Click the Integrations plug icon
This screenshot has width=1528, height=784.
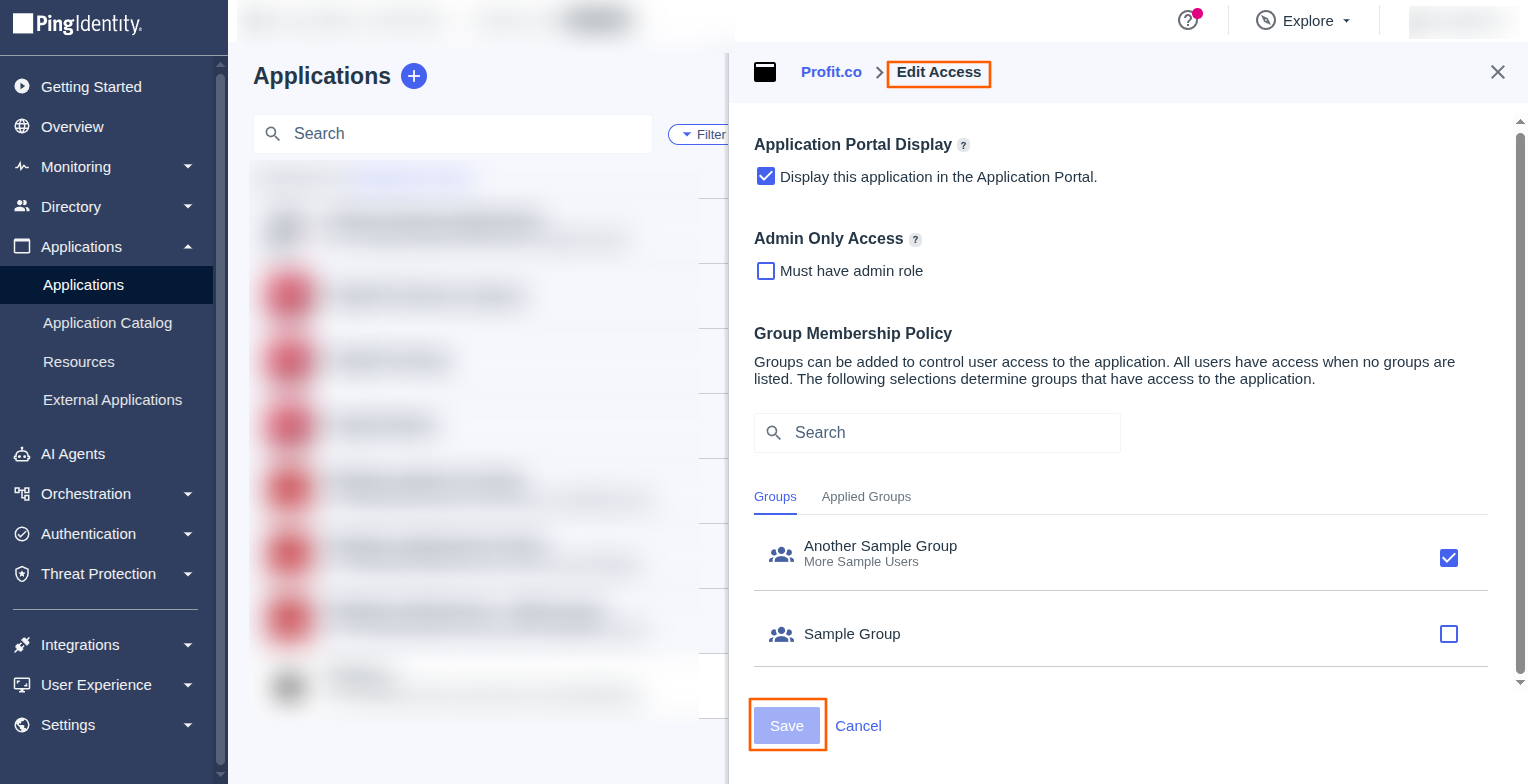click(x=22, y=645)
